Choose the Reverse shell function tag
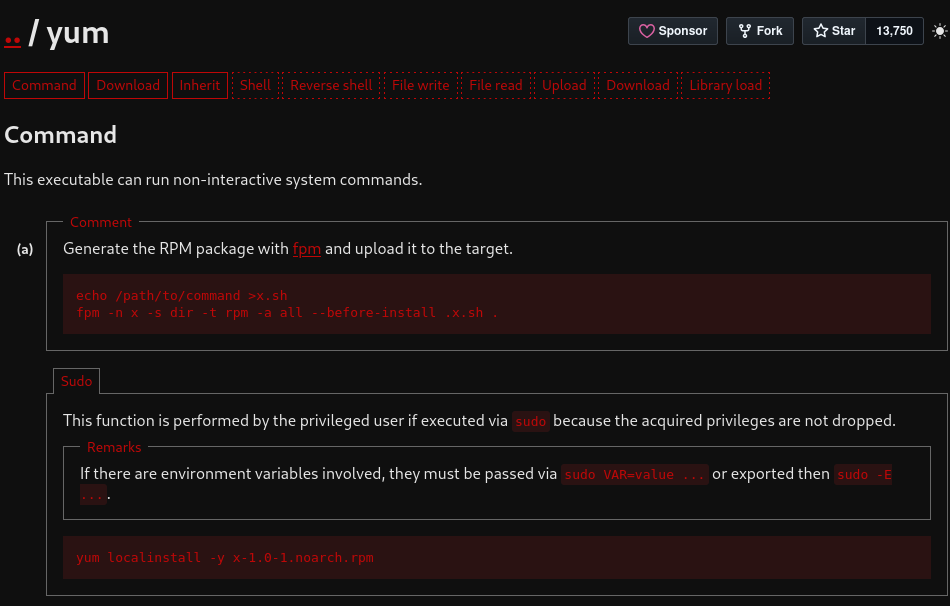The image size is (950, 606). (331, 85)
